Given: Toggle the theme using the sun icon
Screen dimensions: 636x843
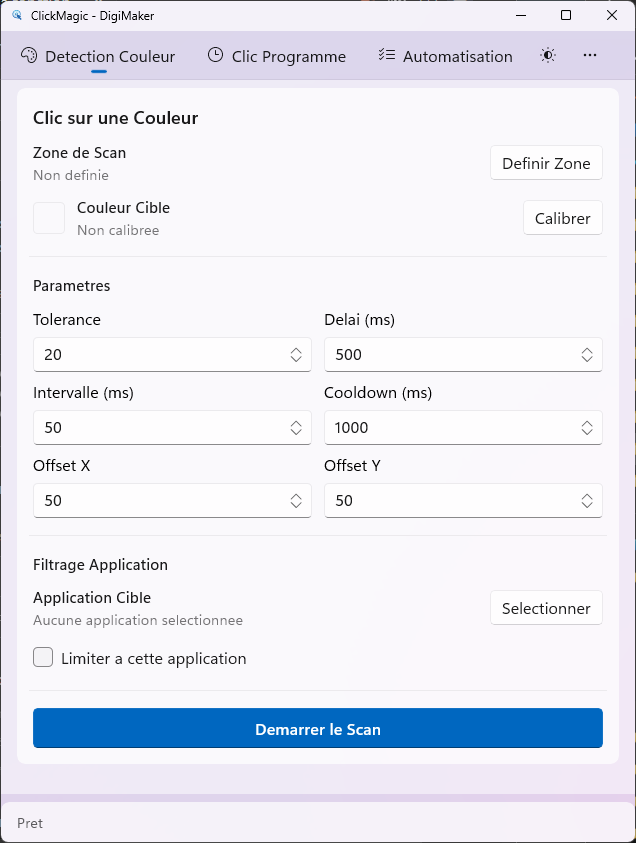Looking at the screenshot, I should (547, 57).
